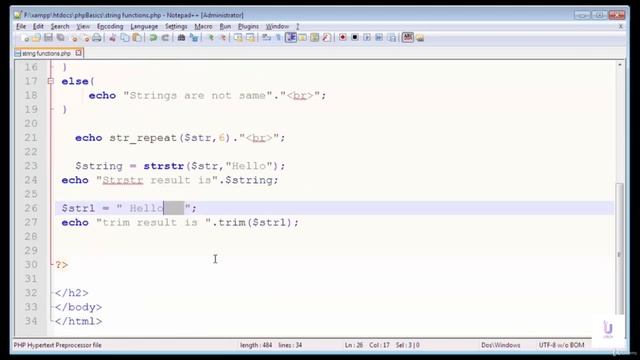640x360 pixels.
Task: Save the current file using toolbar
Action: point(48,38)
